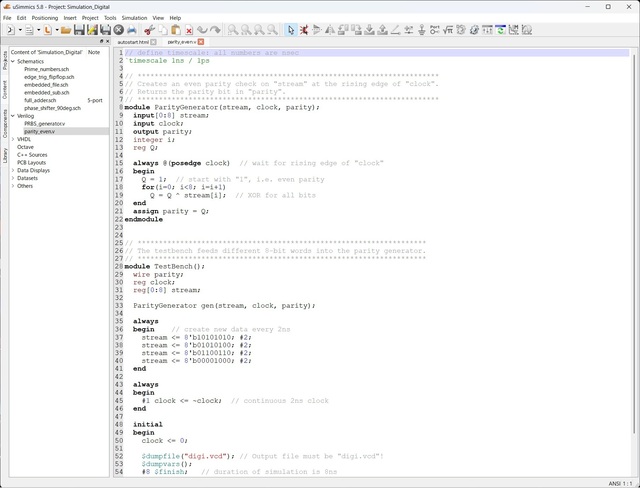The height and width of the screenshot is (488, 640).
Task: Collapse the Schematics tree group
Action: point(13,62)
